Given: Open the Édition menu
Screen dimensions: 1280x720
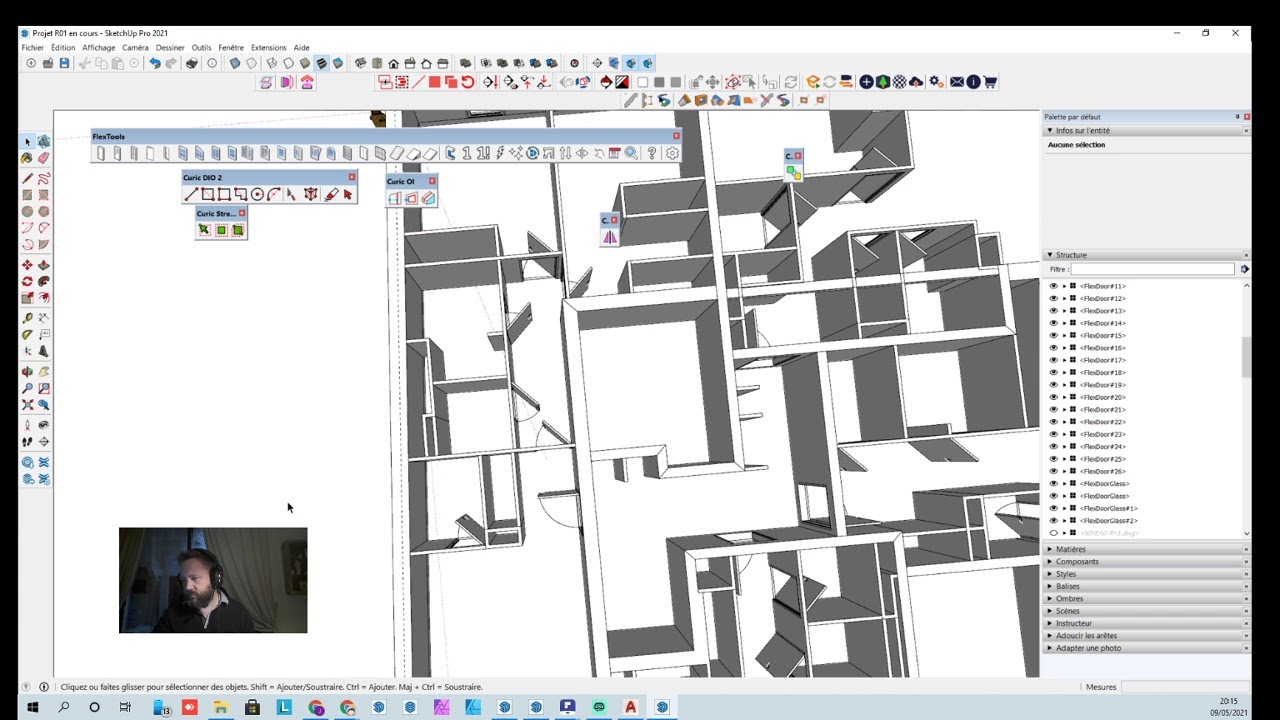Looking at the screenshot, I should [63, 47].
